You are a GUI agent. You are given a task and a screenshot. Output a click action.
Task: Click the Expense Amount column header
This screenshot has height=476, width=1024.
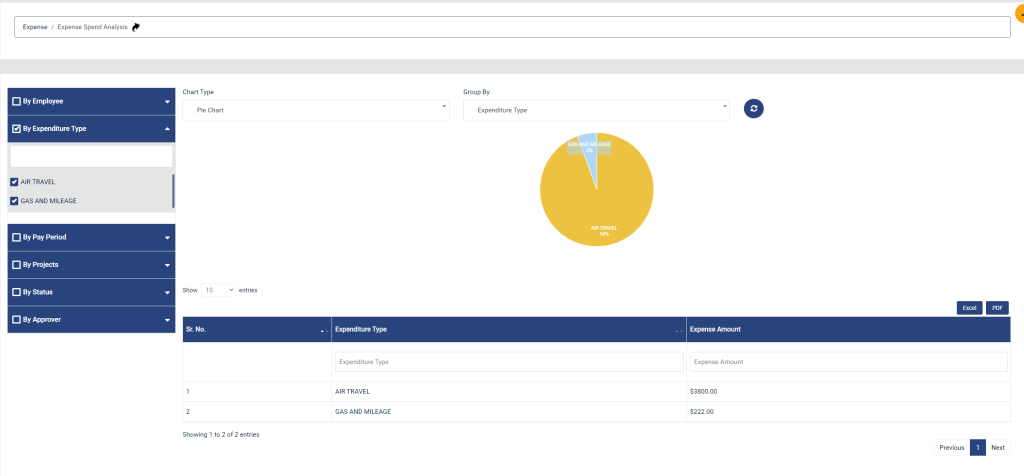(x=848, y=330)
